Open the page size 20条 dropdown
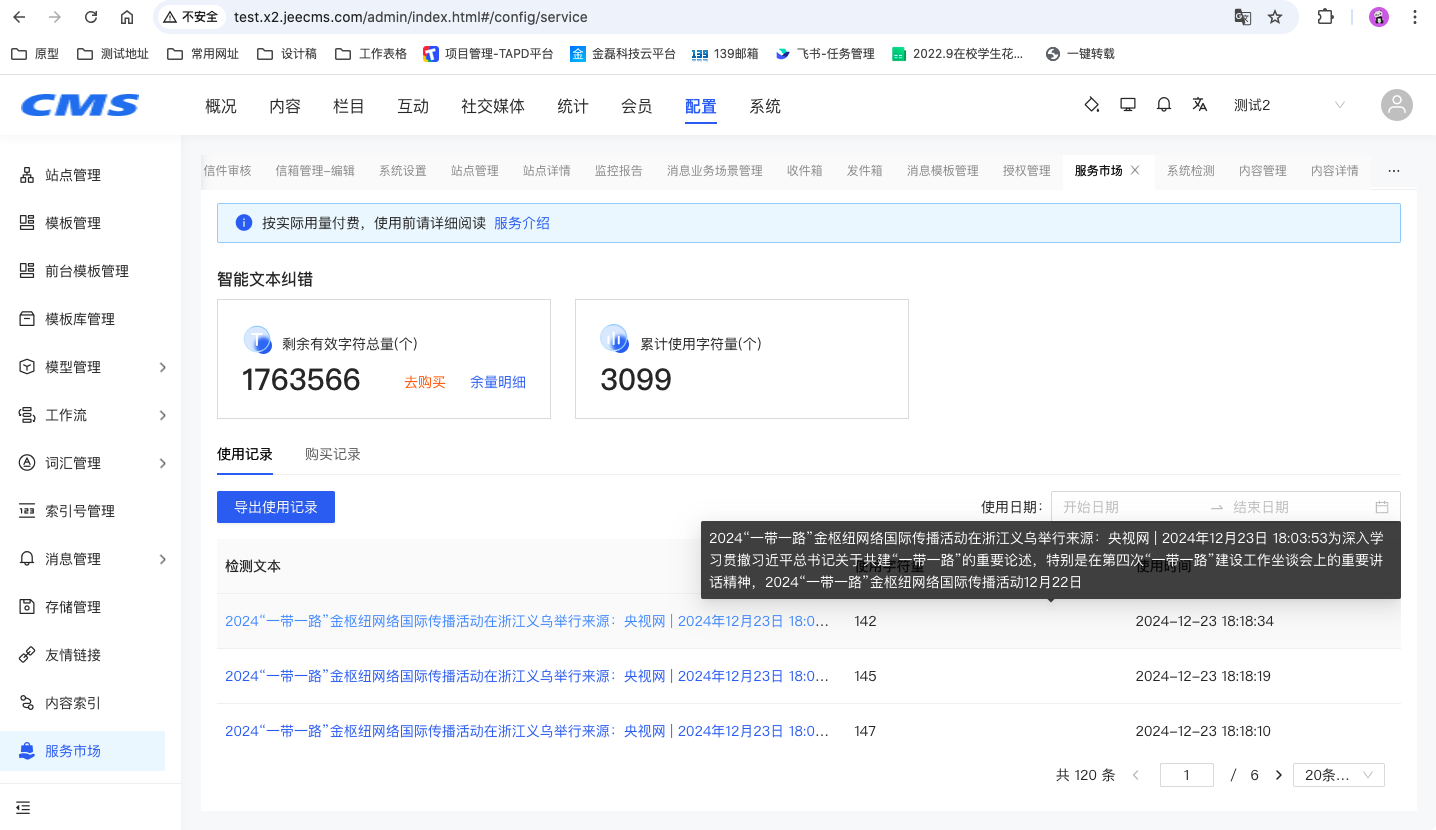This screenshot has width=1436, height=830. (x=1338, y=775)
